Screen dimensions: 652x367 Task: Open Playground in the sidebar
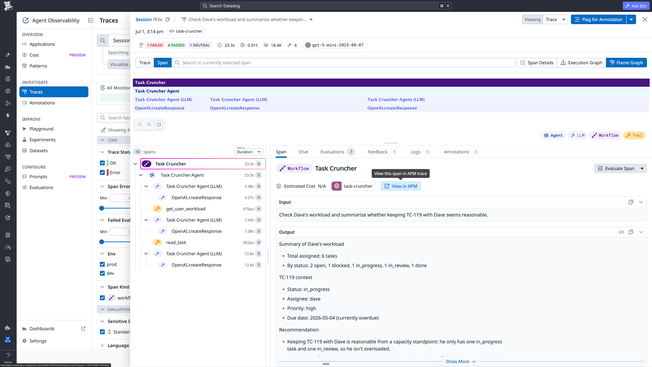41,129
